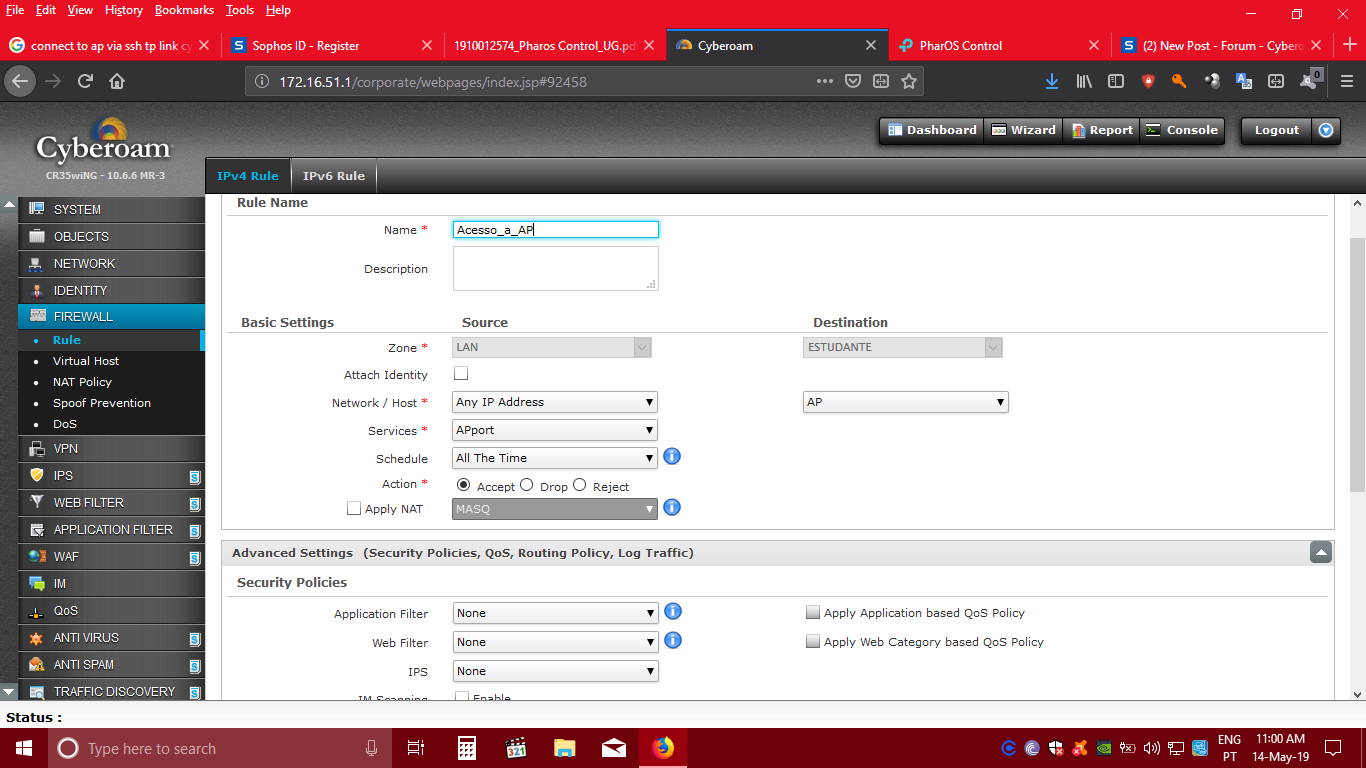
Task: Click the rule Name input field
Action: tap(555, 230)
